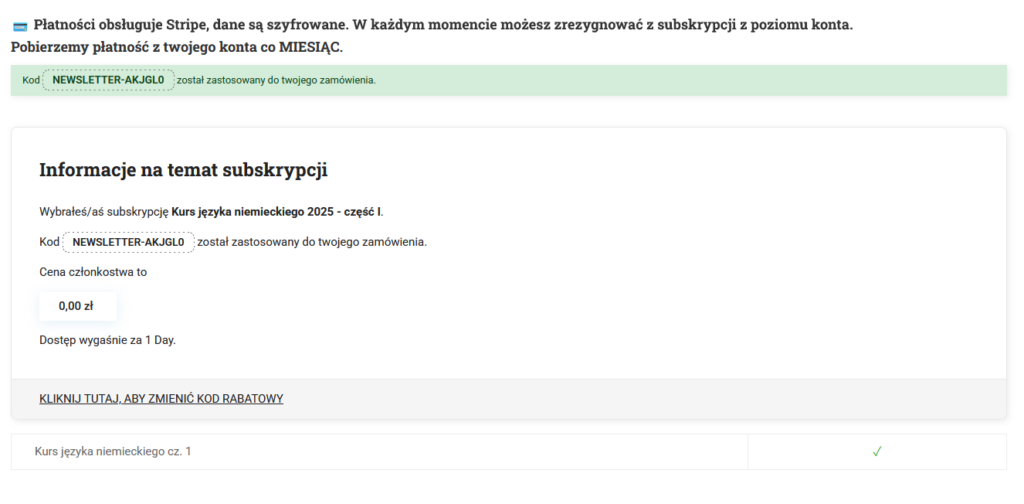1024x504 pixels.
Task: Click the credit card icon near Płatności
Action: [x=20, y=27]
